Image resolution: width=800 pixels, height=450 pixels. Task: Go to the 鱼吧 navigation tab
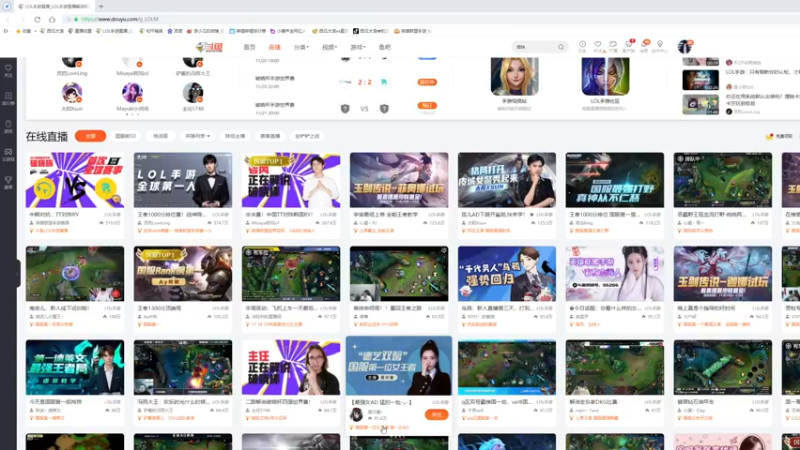[385, 47]
